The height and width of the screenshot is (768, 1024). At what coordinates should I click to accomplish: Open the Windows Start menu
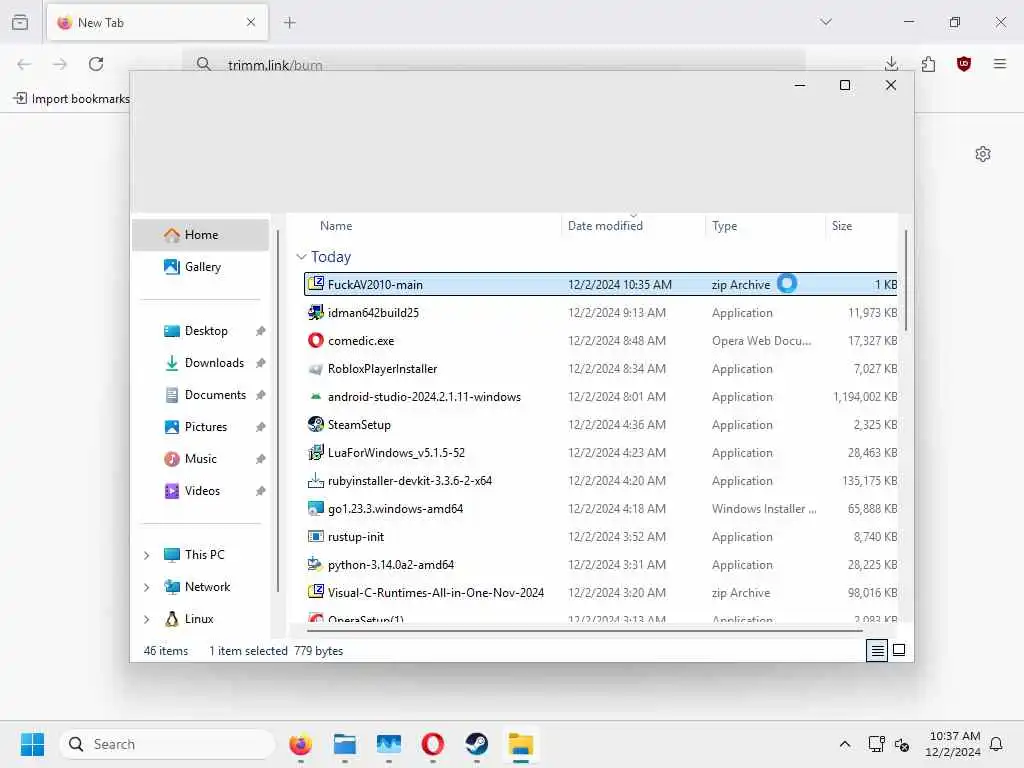coord(32,744)
